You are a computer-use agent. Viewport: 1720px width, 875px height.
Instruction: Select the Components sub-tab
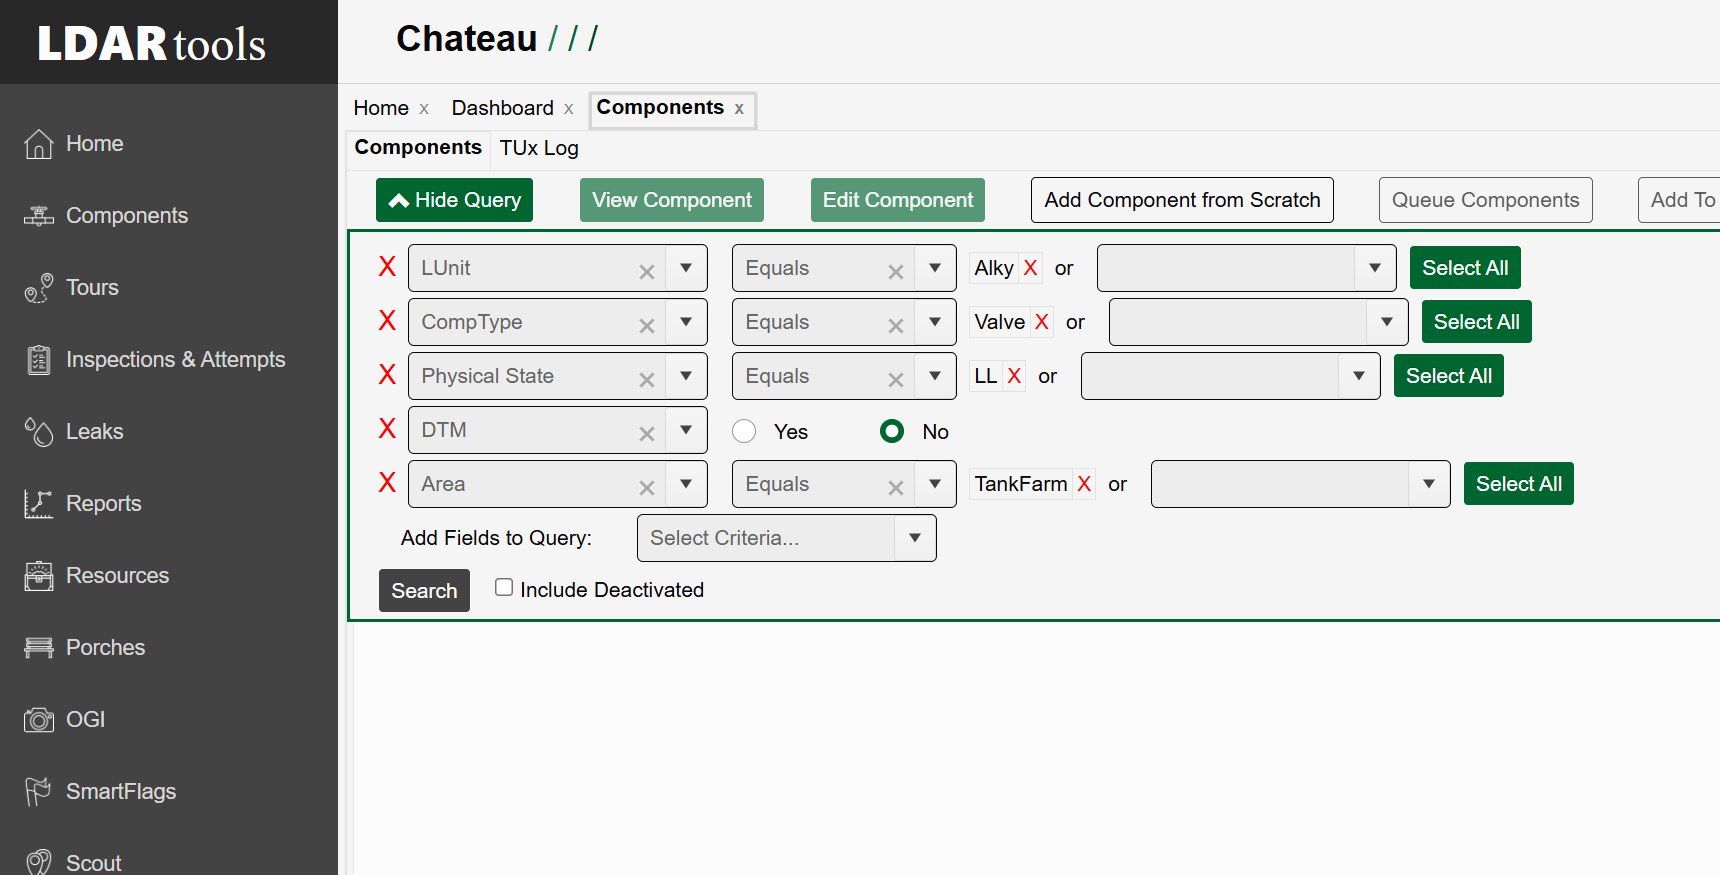tap(418, 147)
